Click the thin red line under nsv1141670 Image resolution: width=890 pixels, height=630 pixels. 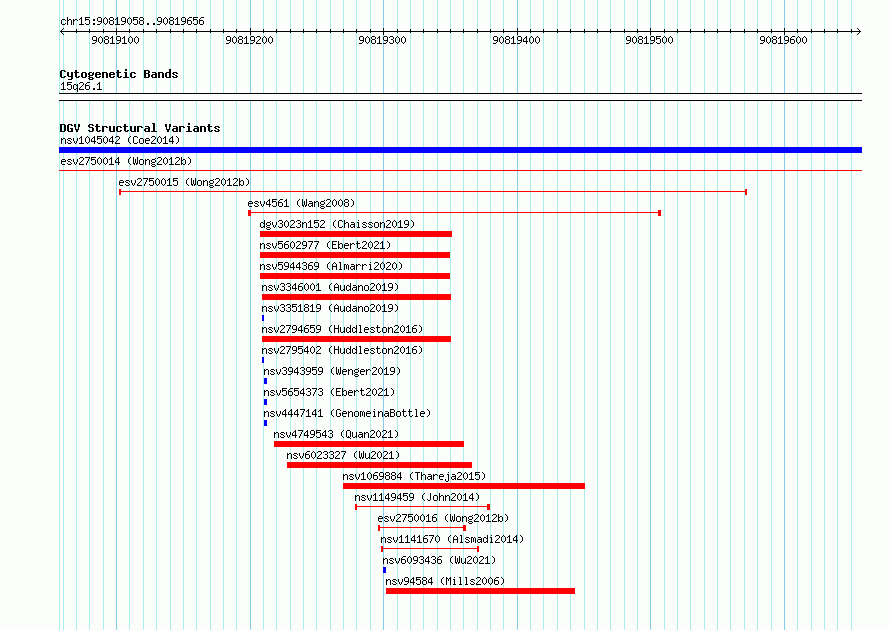430,549
